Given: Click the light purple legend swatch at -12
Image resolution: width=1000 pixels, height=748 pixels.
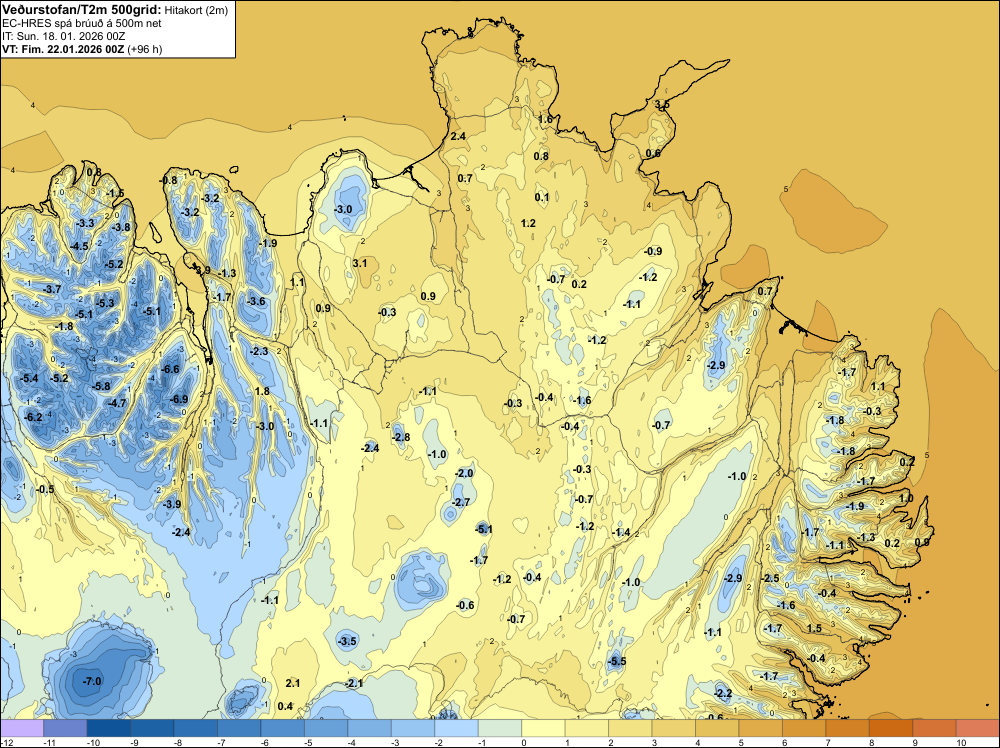Looking at the screenshot, I should (22, 728).
